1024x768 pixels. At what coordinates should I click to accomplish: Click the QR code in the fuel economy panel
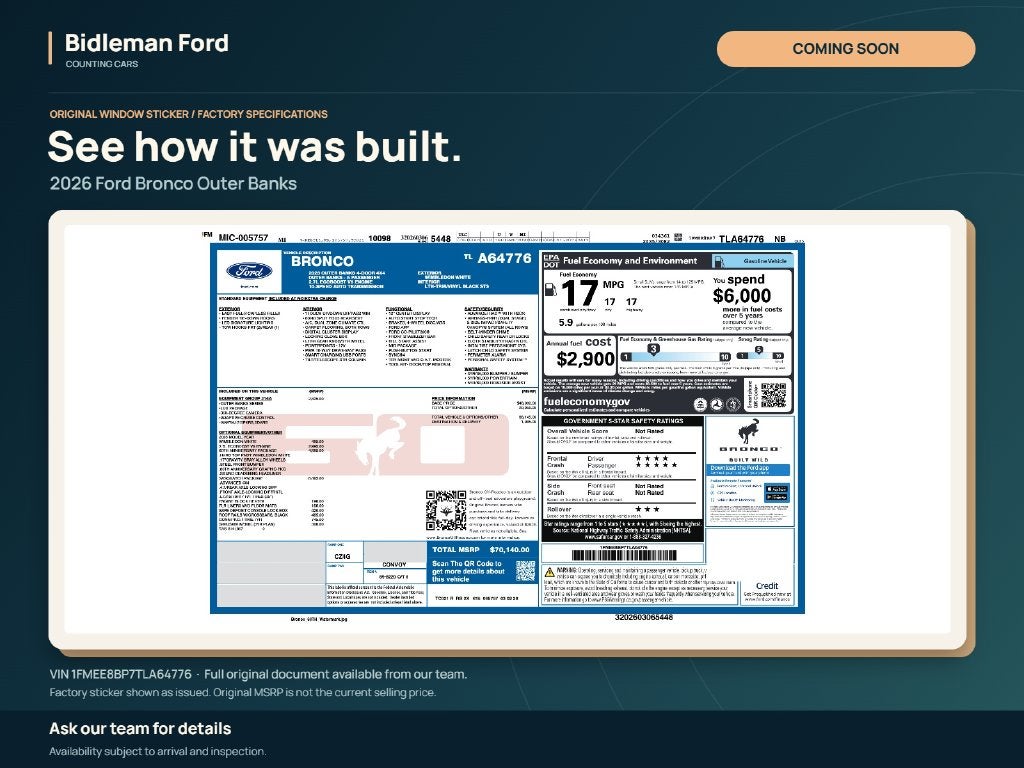tap(773, 396)
